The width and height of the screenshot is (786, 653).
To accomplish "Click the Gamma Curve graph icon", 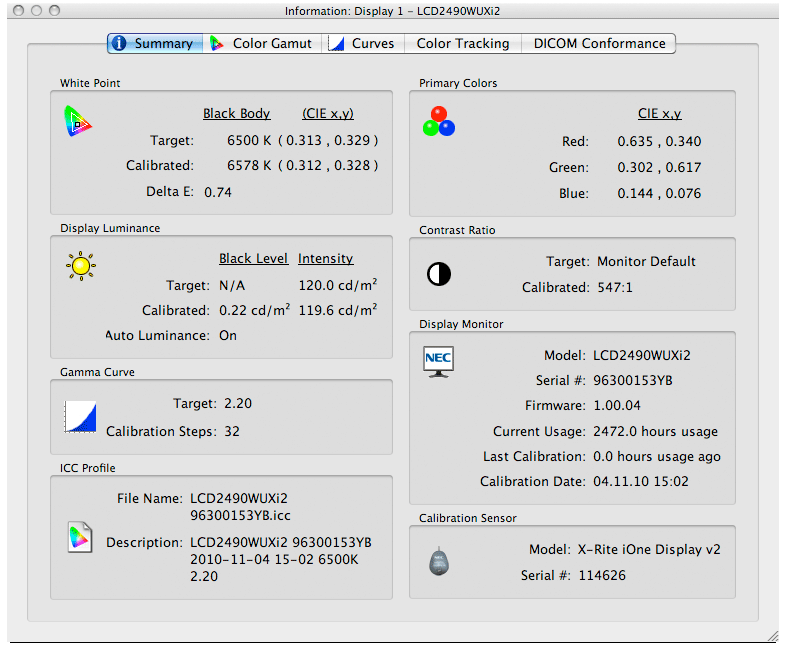I will pyautogui.click(x=79, y=416).
